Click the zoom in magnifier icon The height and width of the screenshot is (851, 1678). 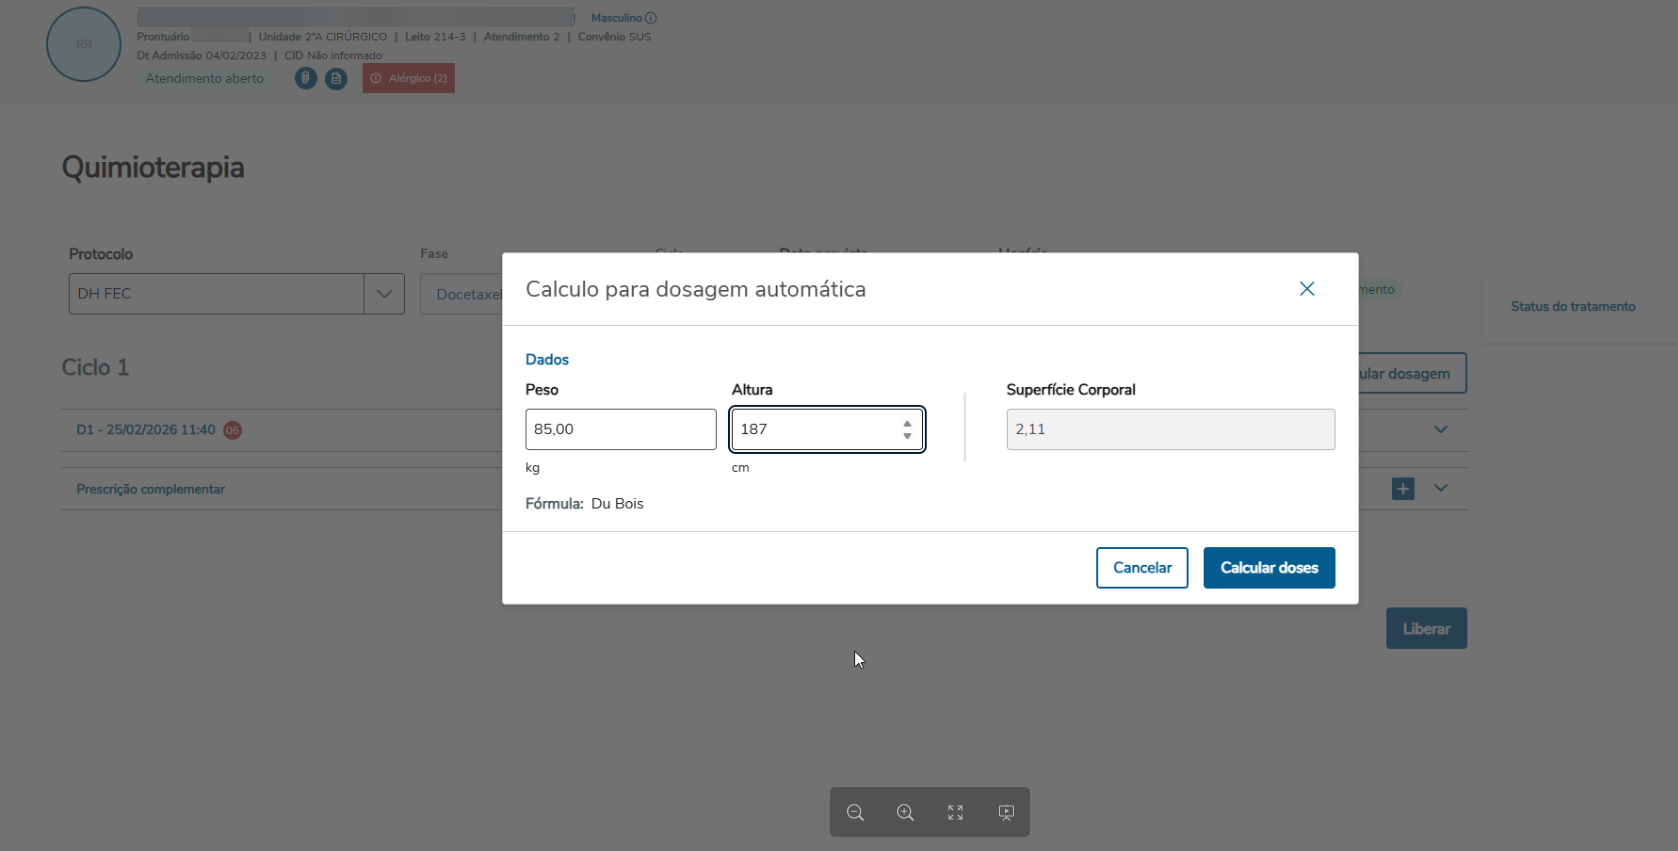tap(905, 812)
